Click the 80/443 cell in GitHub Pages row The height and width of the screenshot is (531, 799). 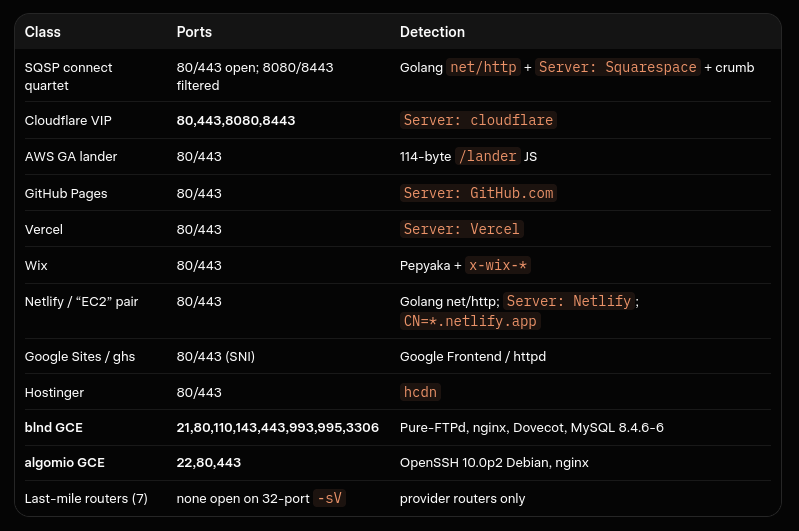(199, 194)
